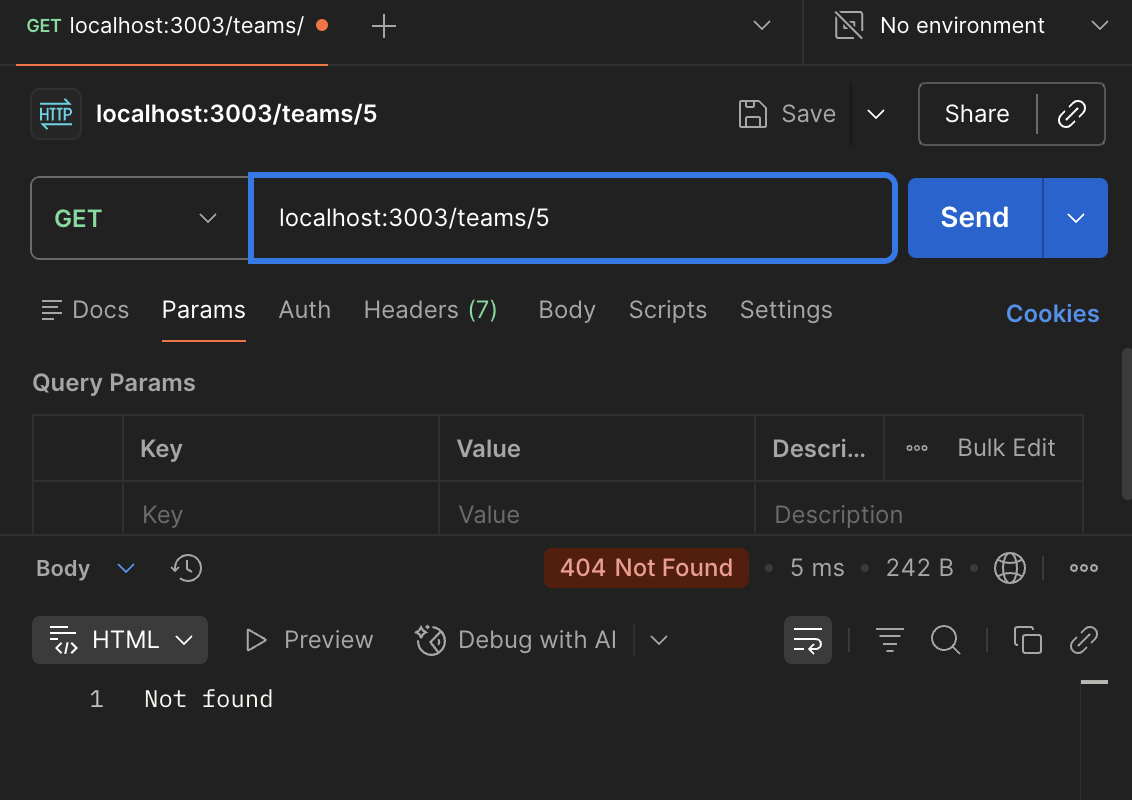Open the response more options ellipsis
The height and width of the screenshot is (800, 1132).
[1084, 568]
